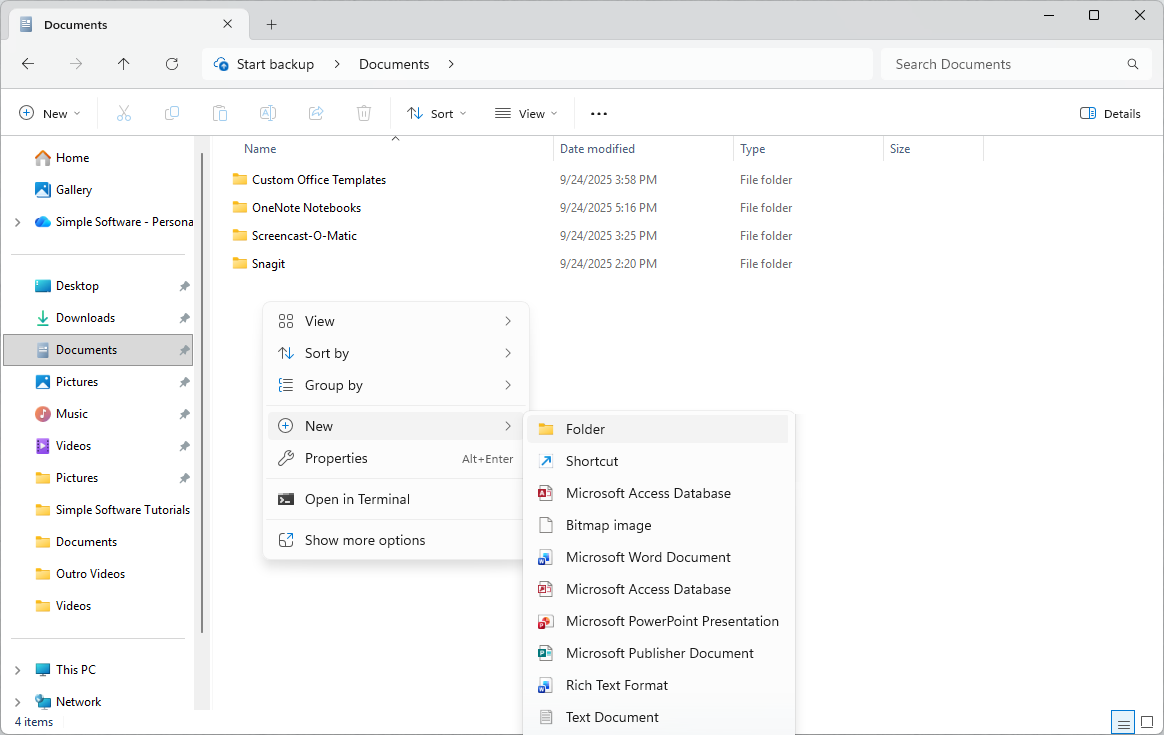The height and width of the screenshot is (735, 1164).
Task: Click in the Search Documents field
Action: (x=1016, y=64)
